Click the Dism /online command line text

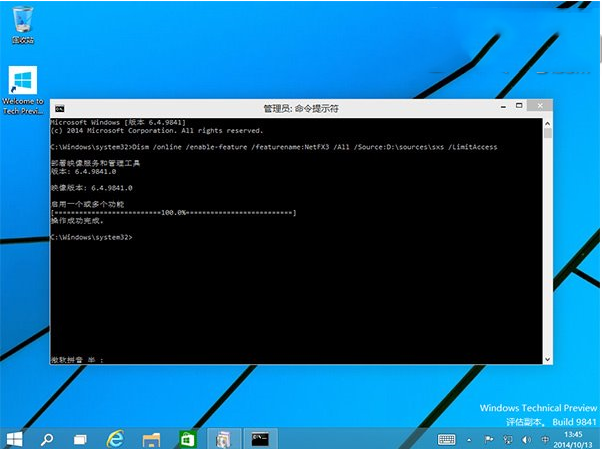point(314,147)
